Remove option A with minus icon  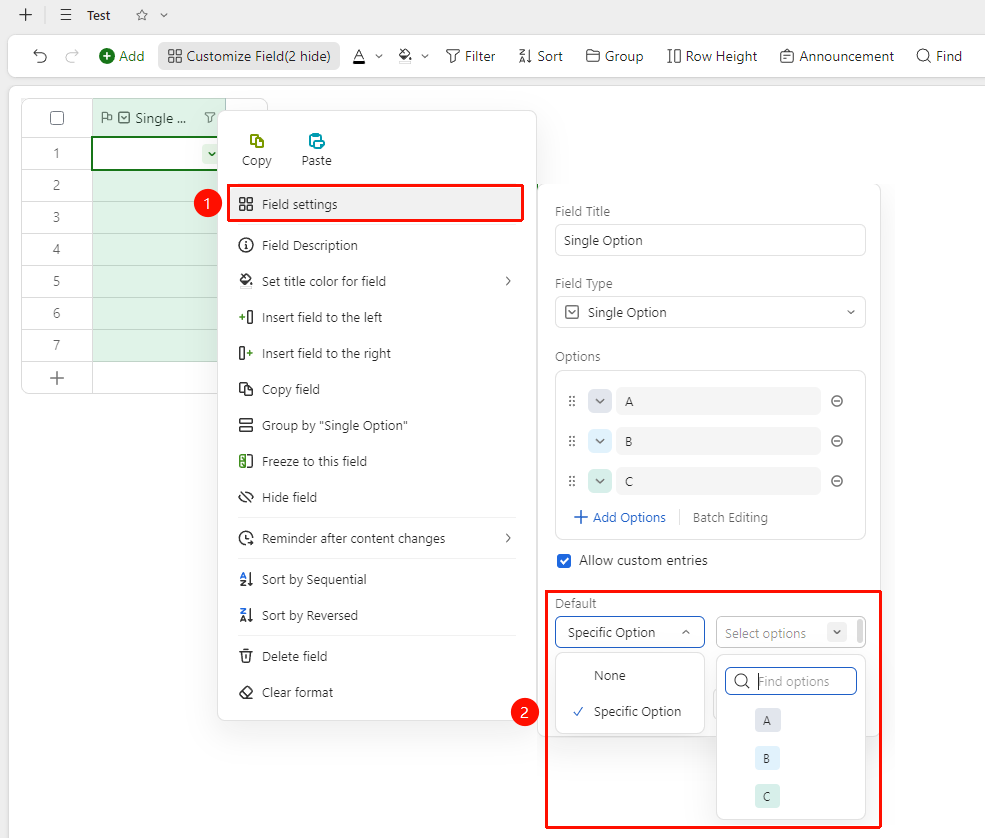[837, 401]
